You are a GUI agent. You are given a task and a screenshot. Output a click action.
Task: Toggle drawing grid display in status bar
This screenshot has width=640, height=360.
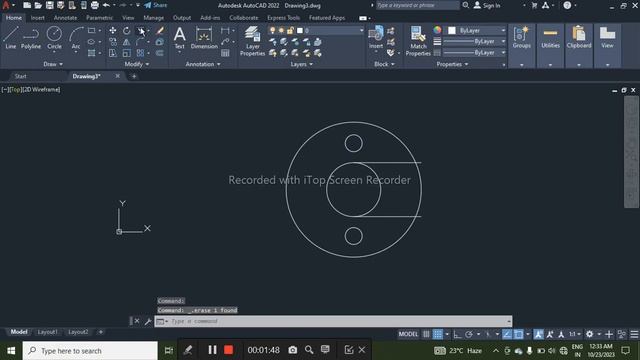click(x=426, y=334)
